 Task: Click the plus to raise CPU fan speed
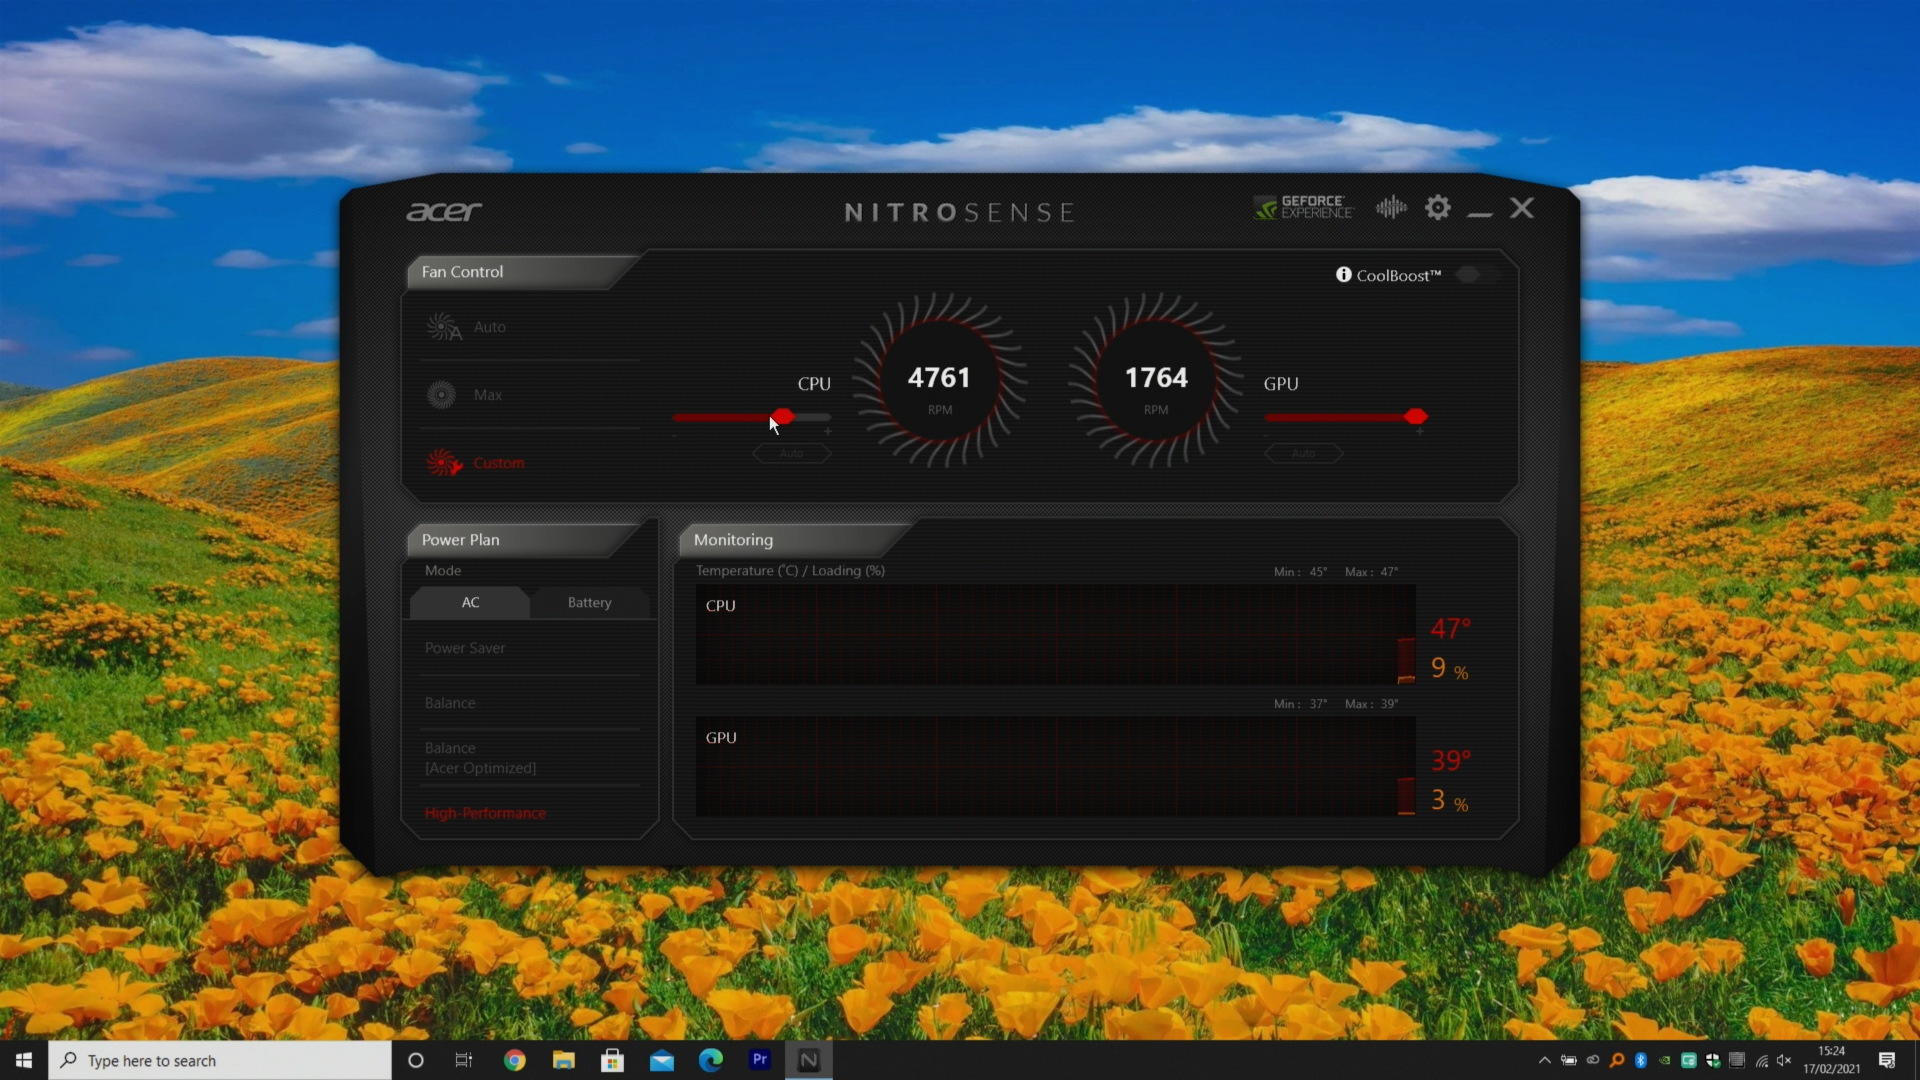tap(827, 430)
